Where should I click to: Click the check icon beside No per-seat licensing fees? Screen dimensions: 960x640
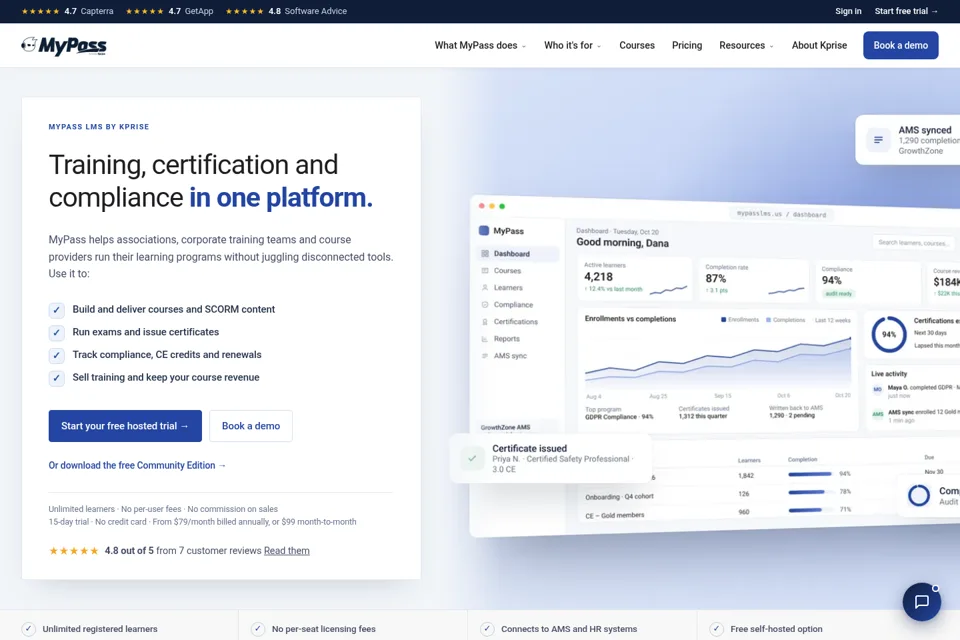click(258, 629)
